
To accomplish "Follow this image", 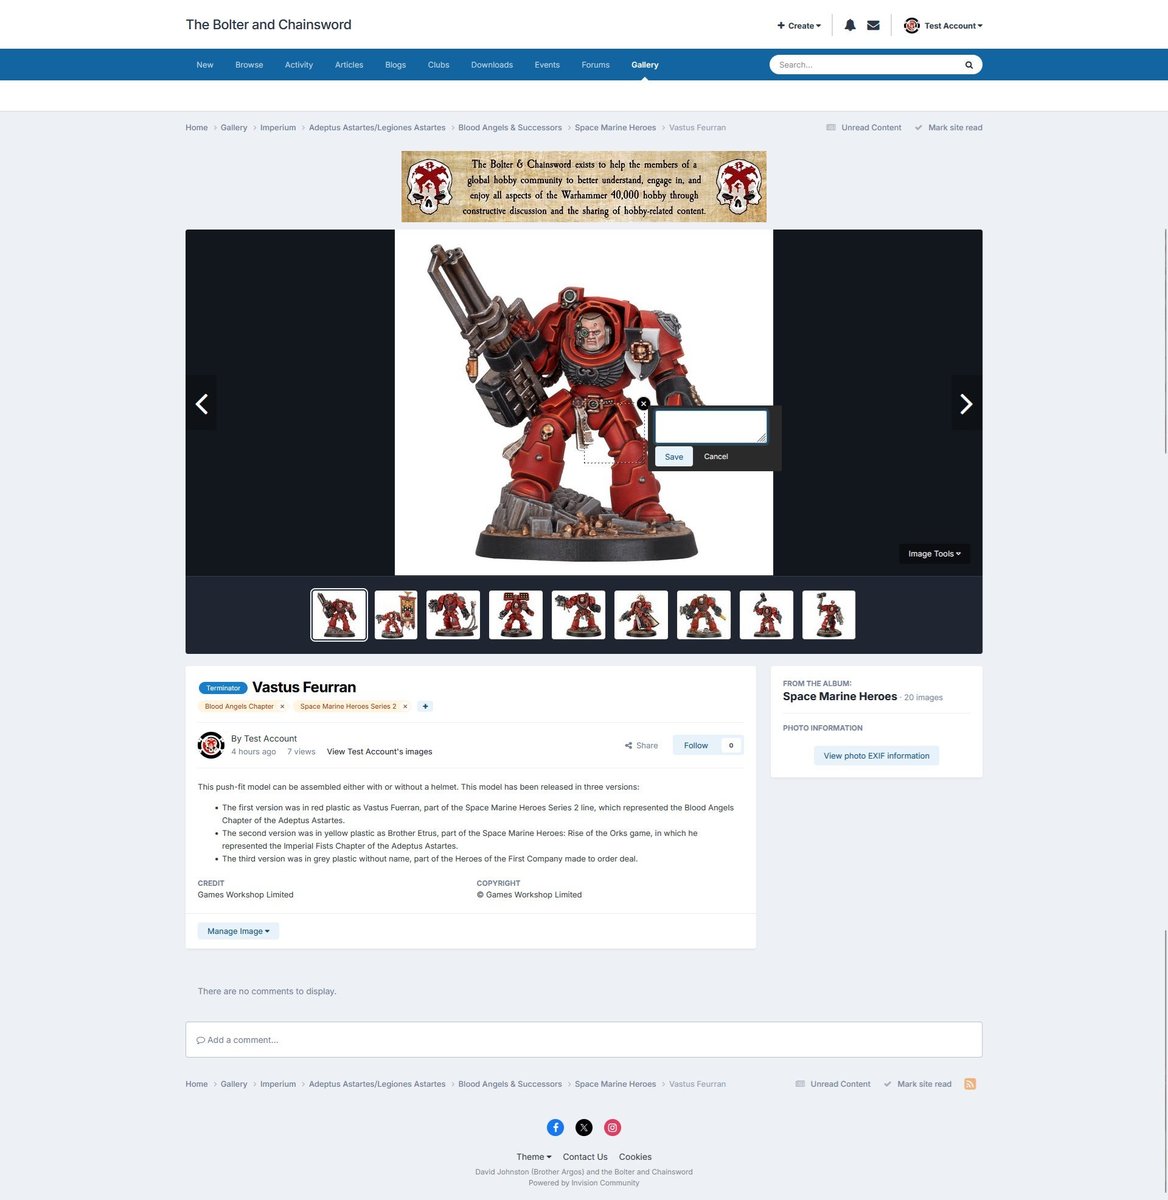I will click(x=696, y=745).
